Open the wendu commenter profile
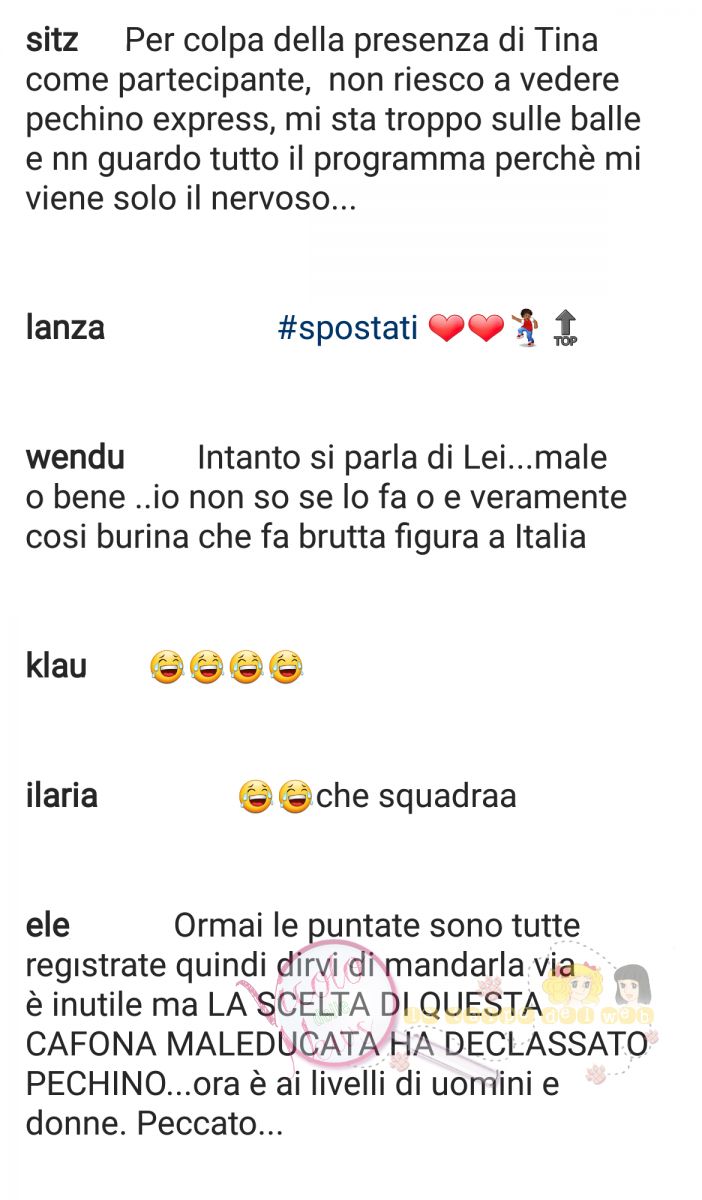Screen dimensions: 702x1200 [x=75, y=457]
